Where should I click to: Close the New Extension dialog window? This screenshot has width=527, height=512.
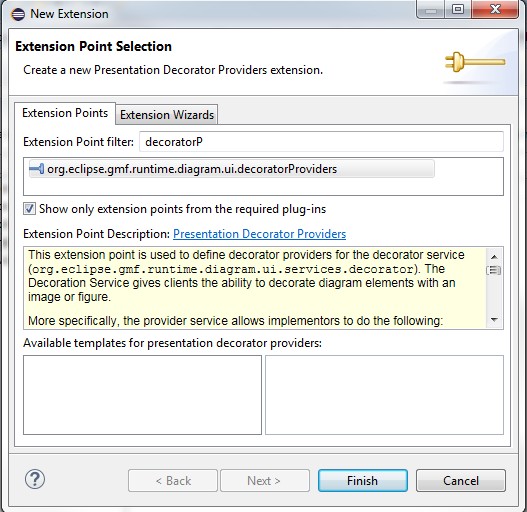click(495, 9)
